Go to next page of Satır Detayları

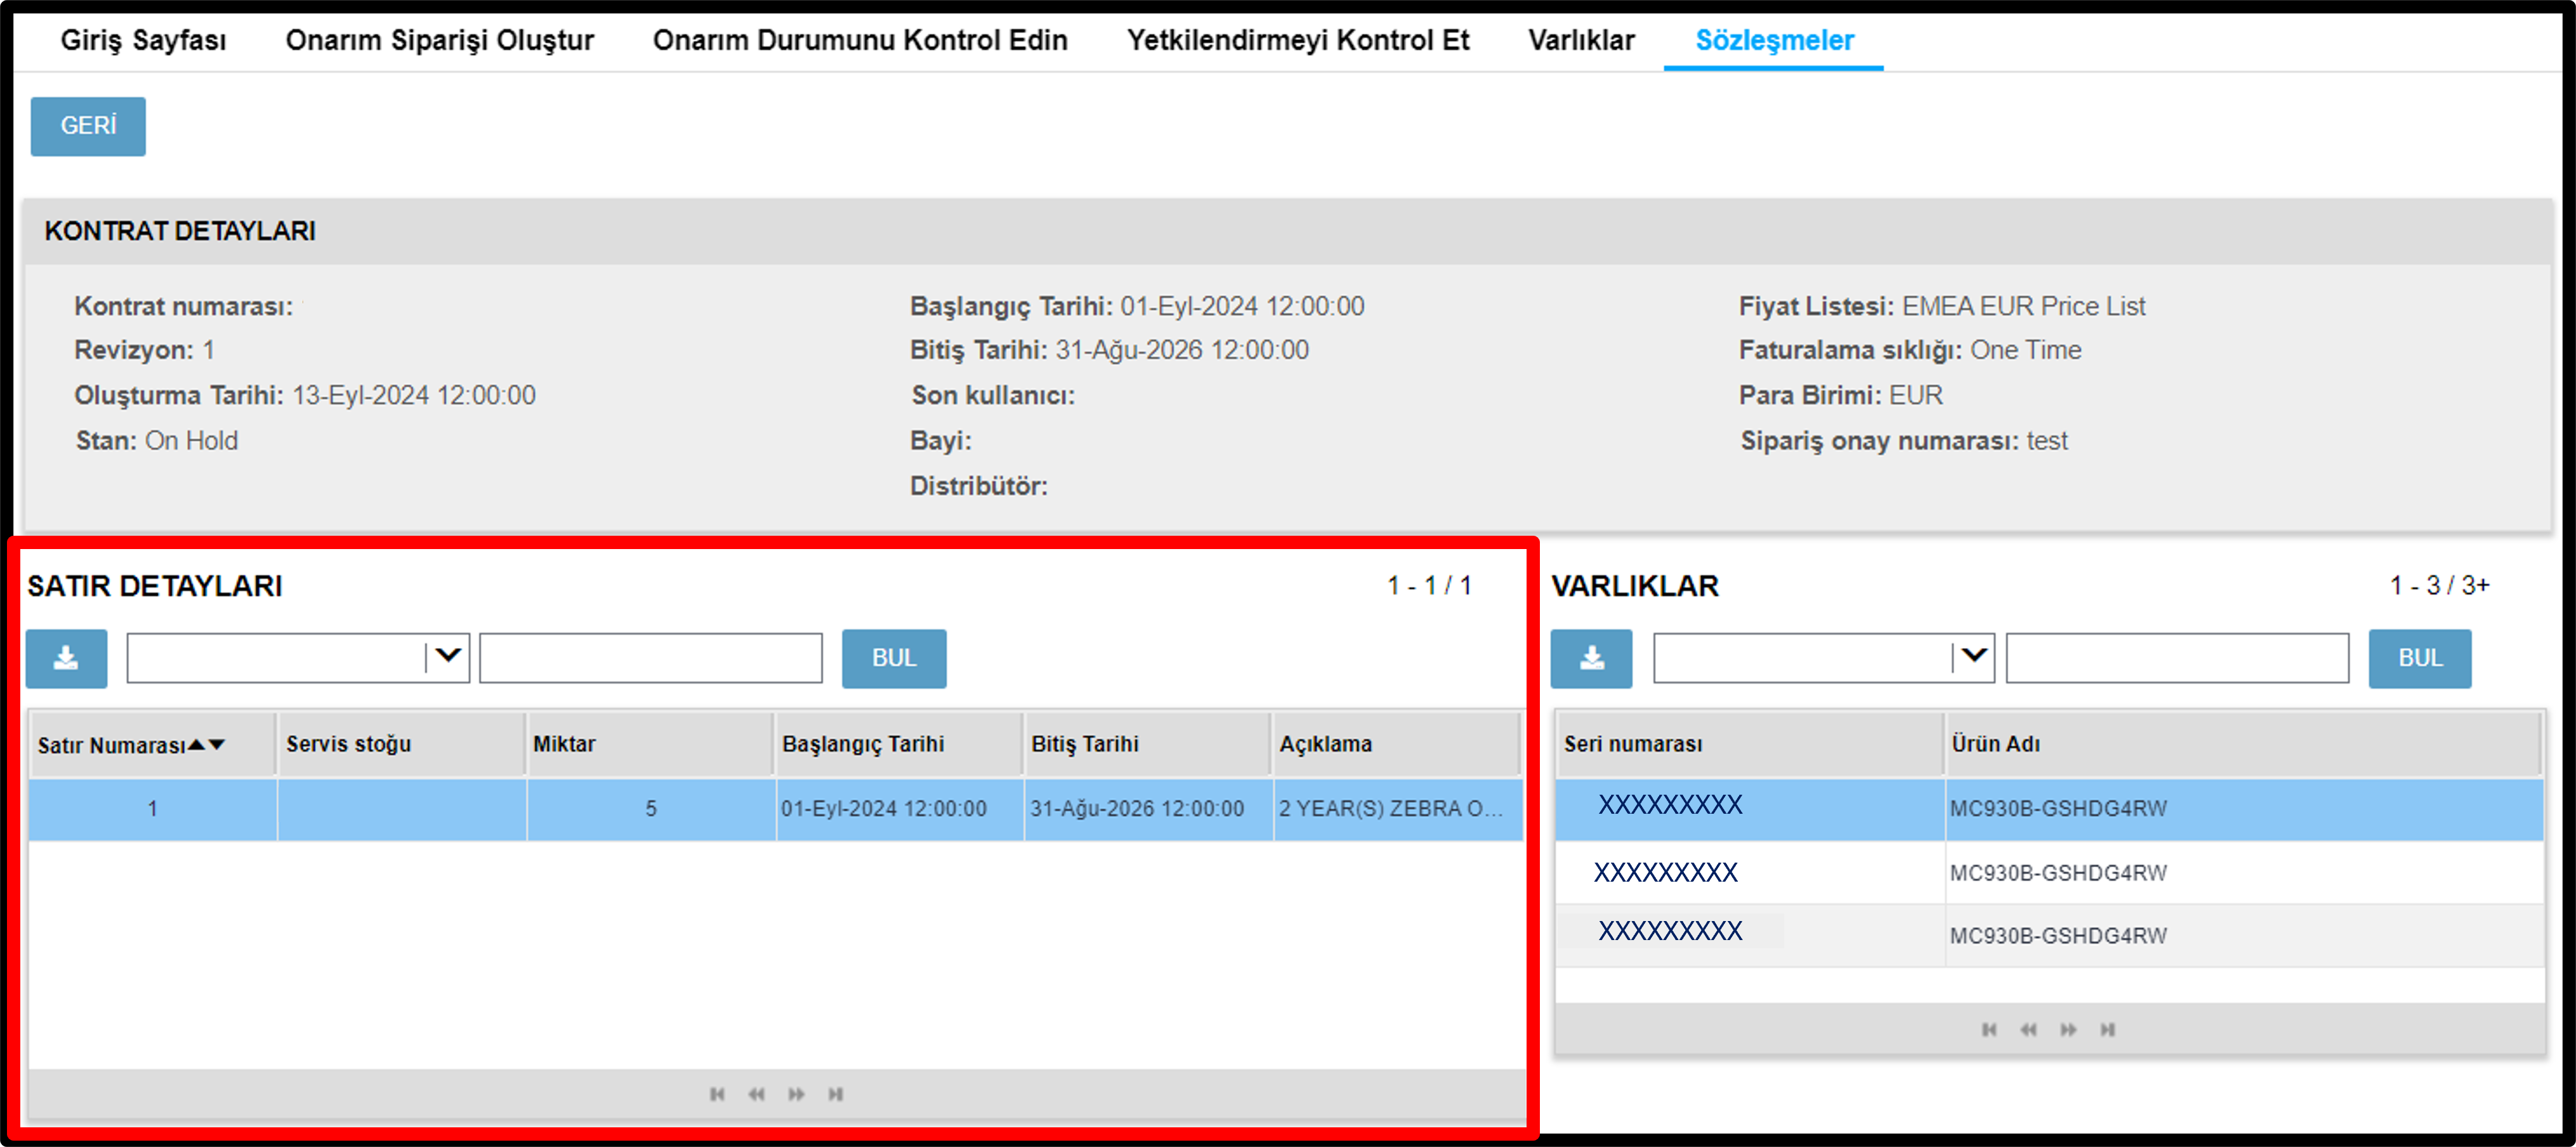point(796,1094)
